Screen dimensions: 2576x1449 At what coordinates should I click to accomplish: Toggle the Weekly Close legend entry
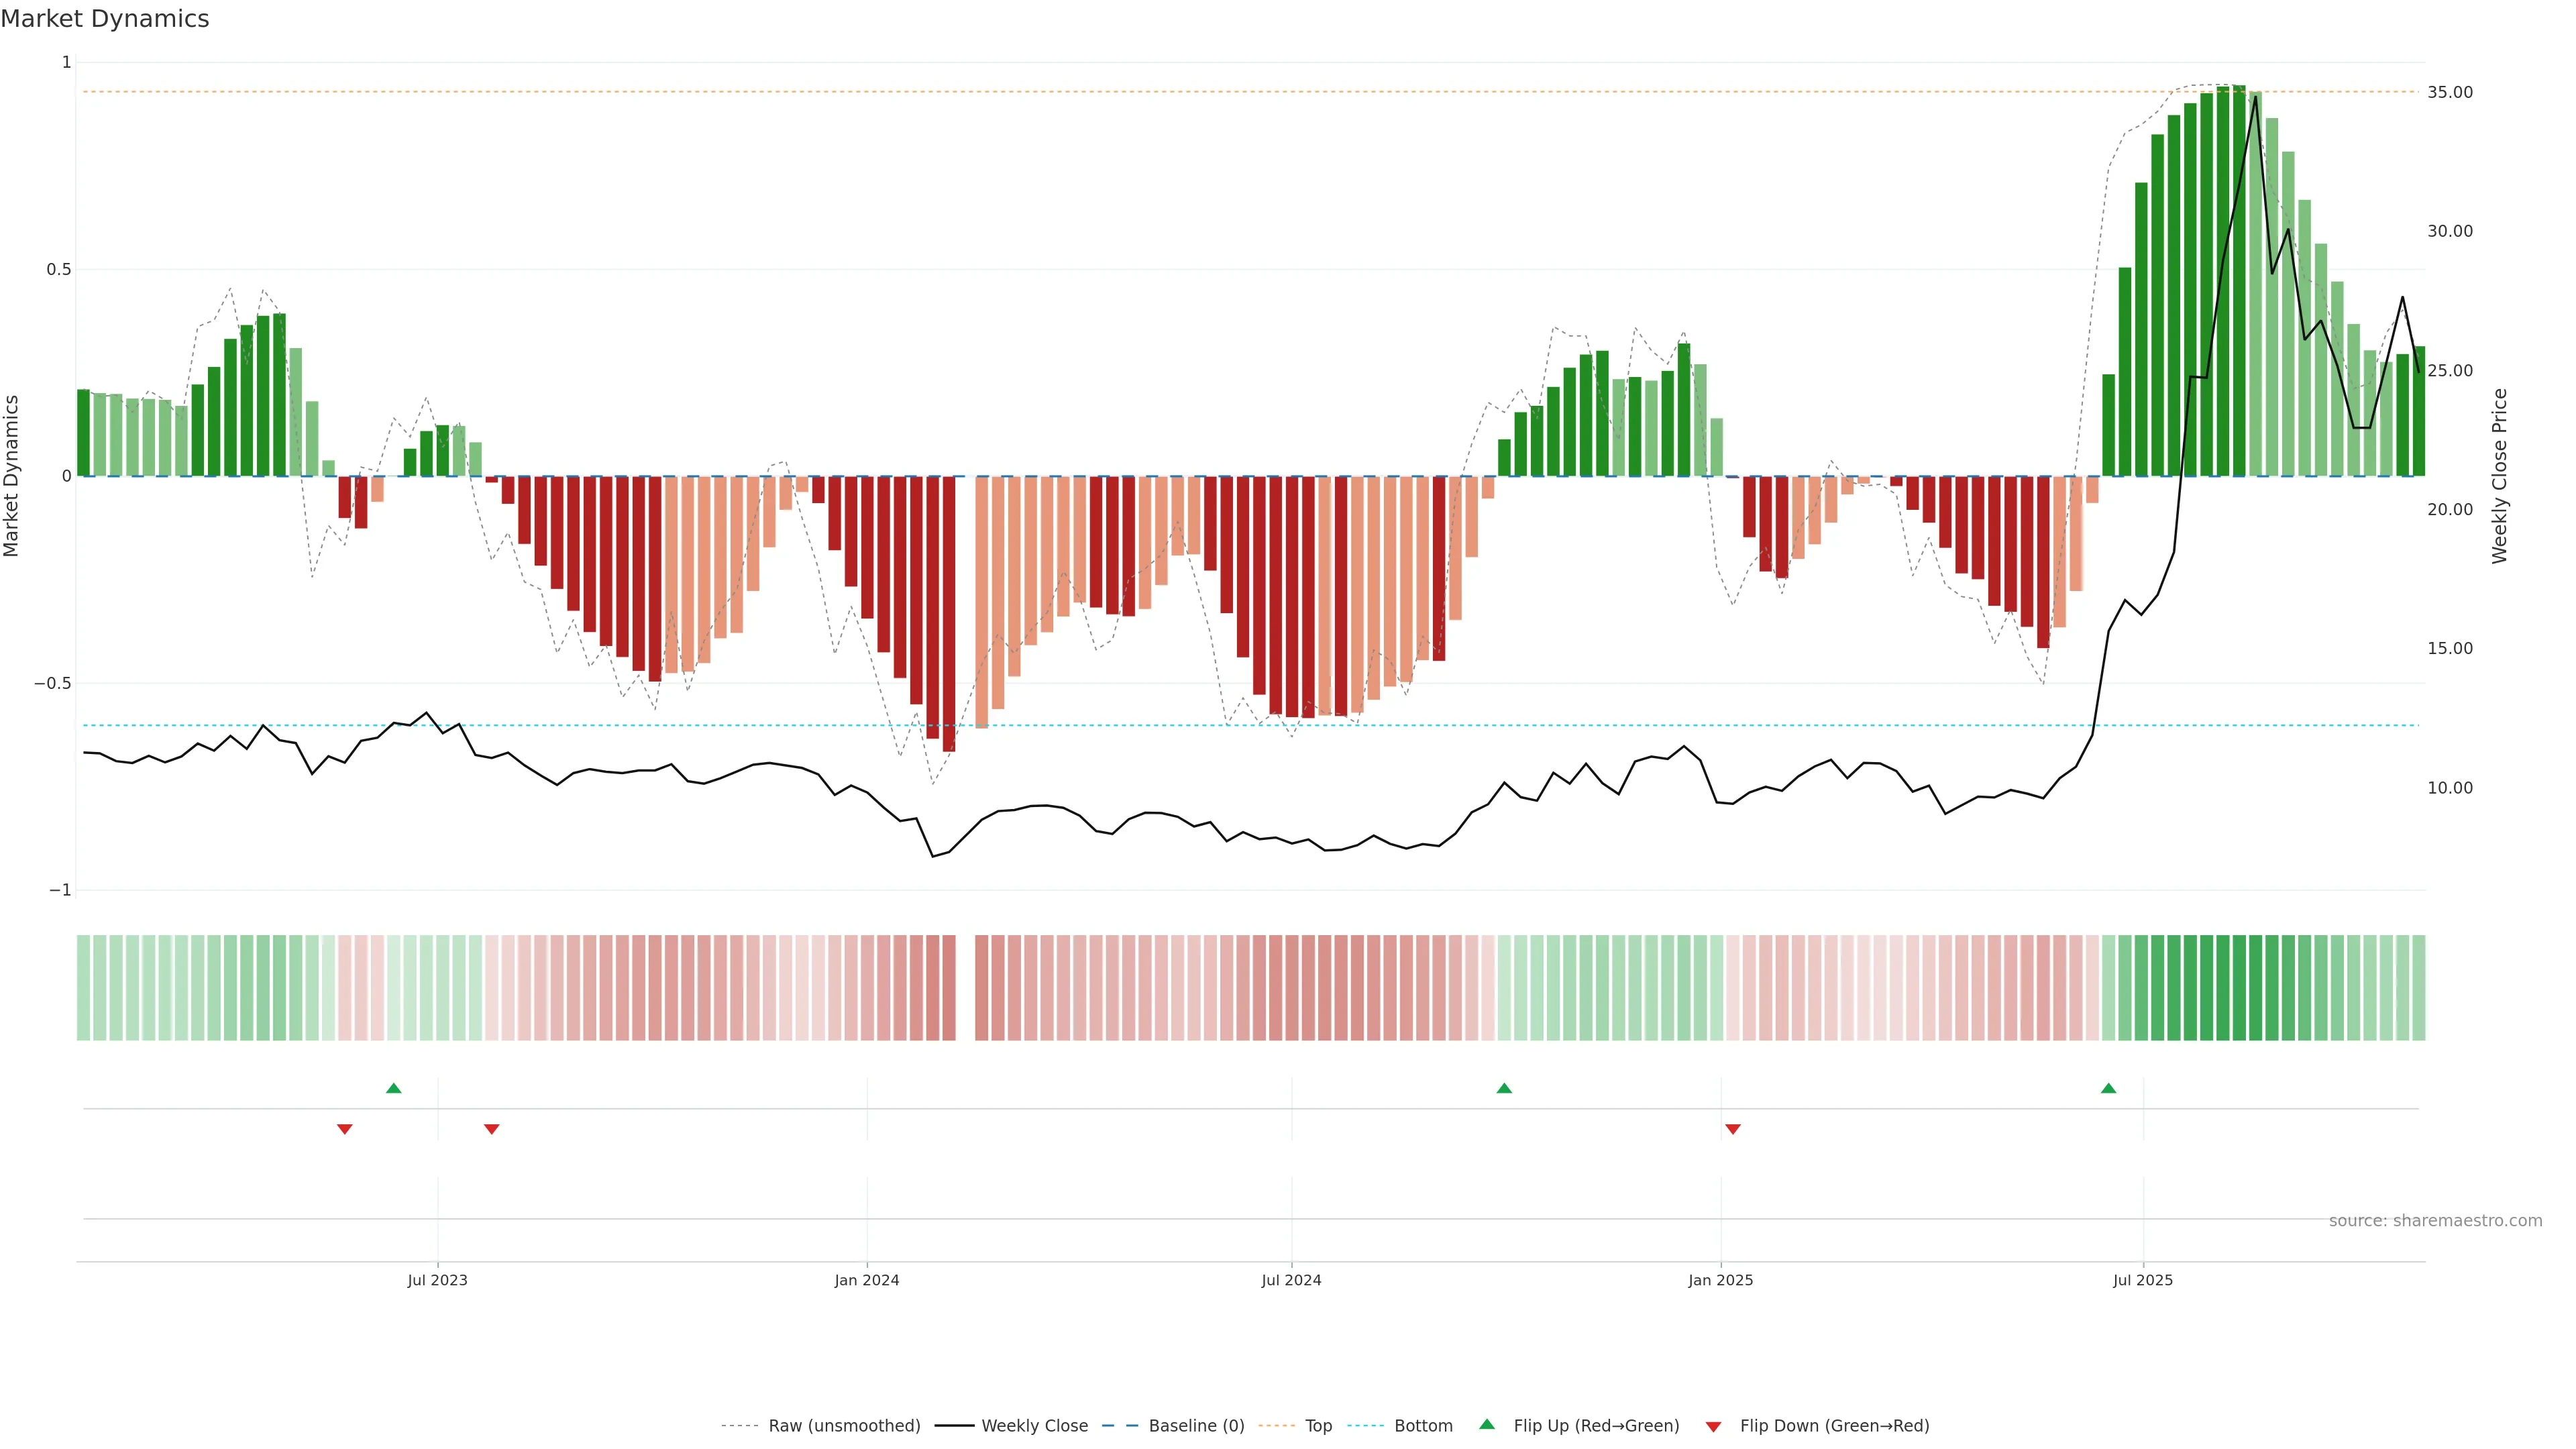(x=1034, y=1426)
